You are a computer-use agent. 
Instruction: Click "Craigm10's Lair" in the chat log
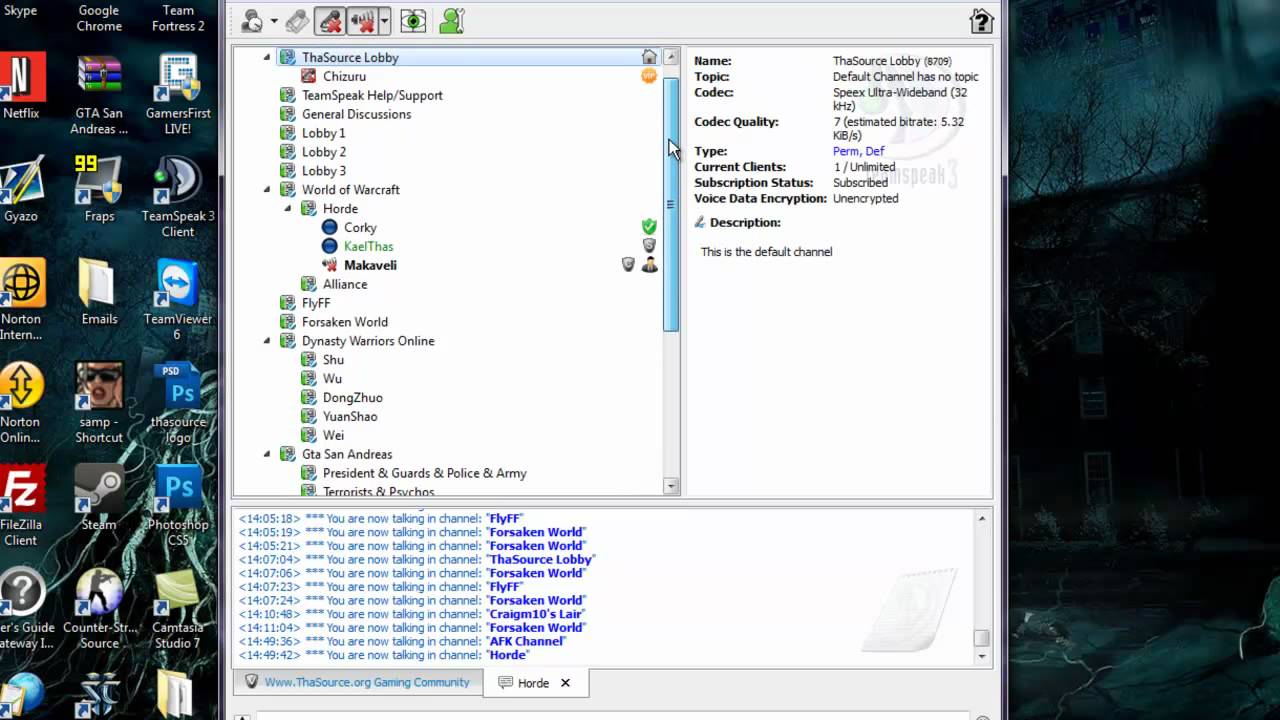click(536, 614)
